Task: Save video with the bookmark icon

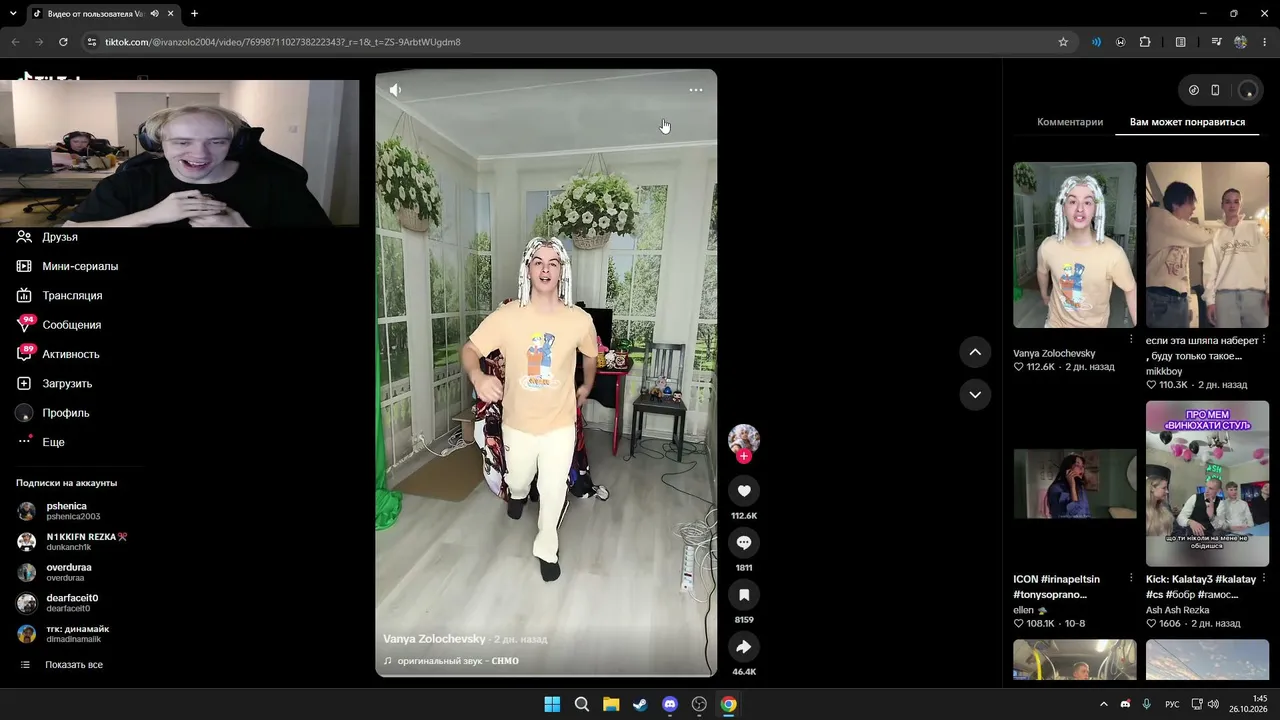Action: [x=744, y=595]
